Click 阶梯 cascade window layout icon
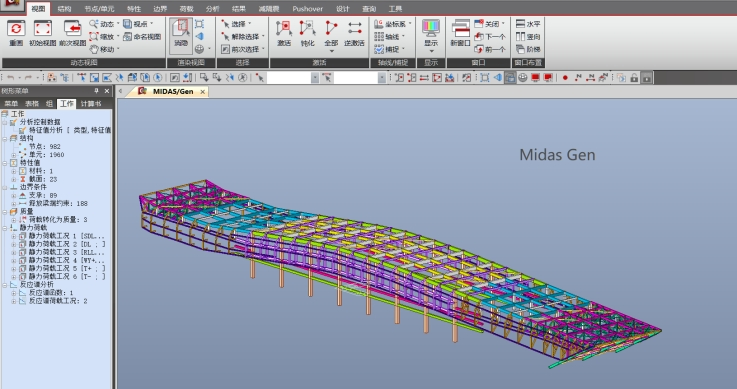 (x=520, y=49)
